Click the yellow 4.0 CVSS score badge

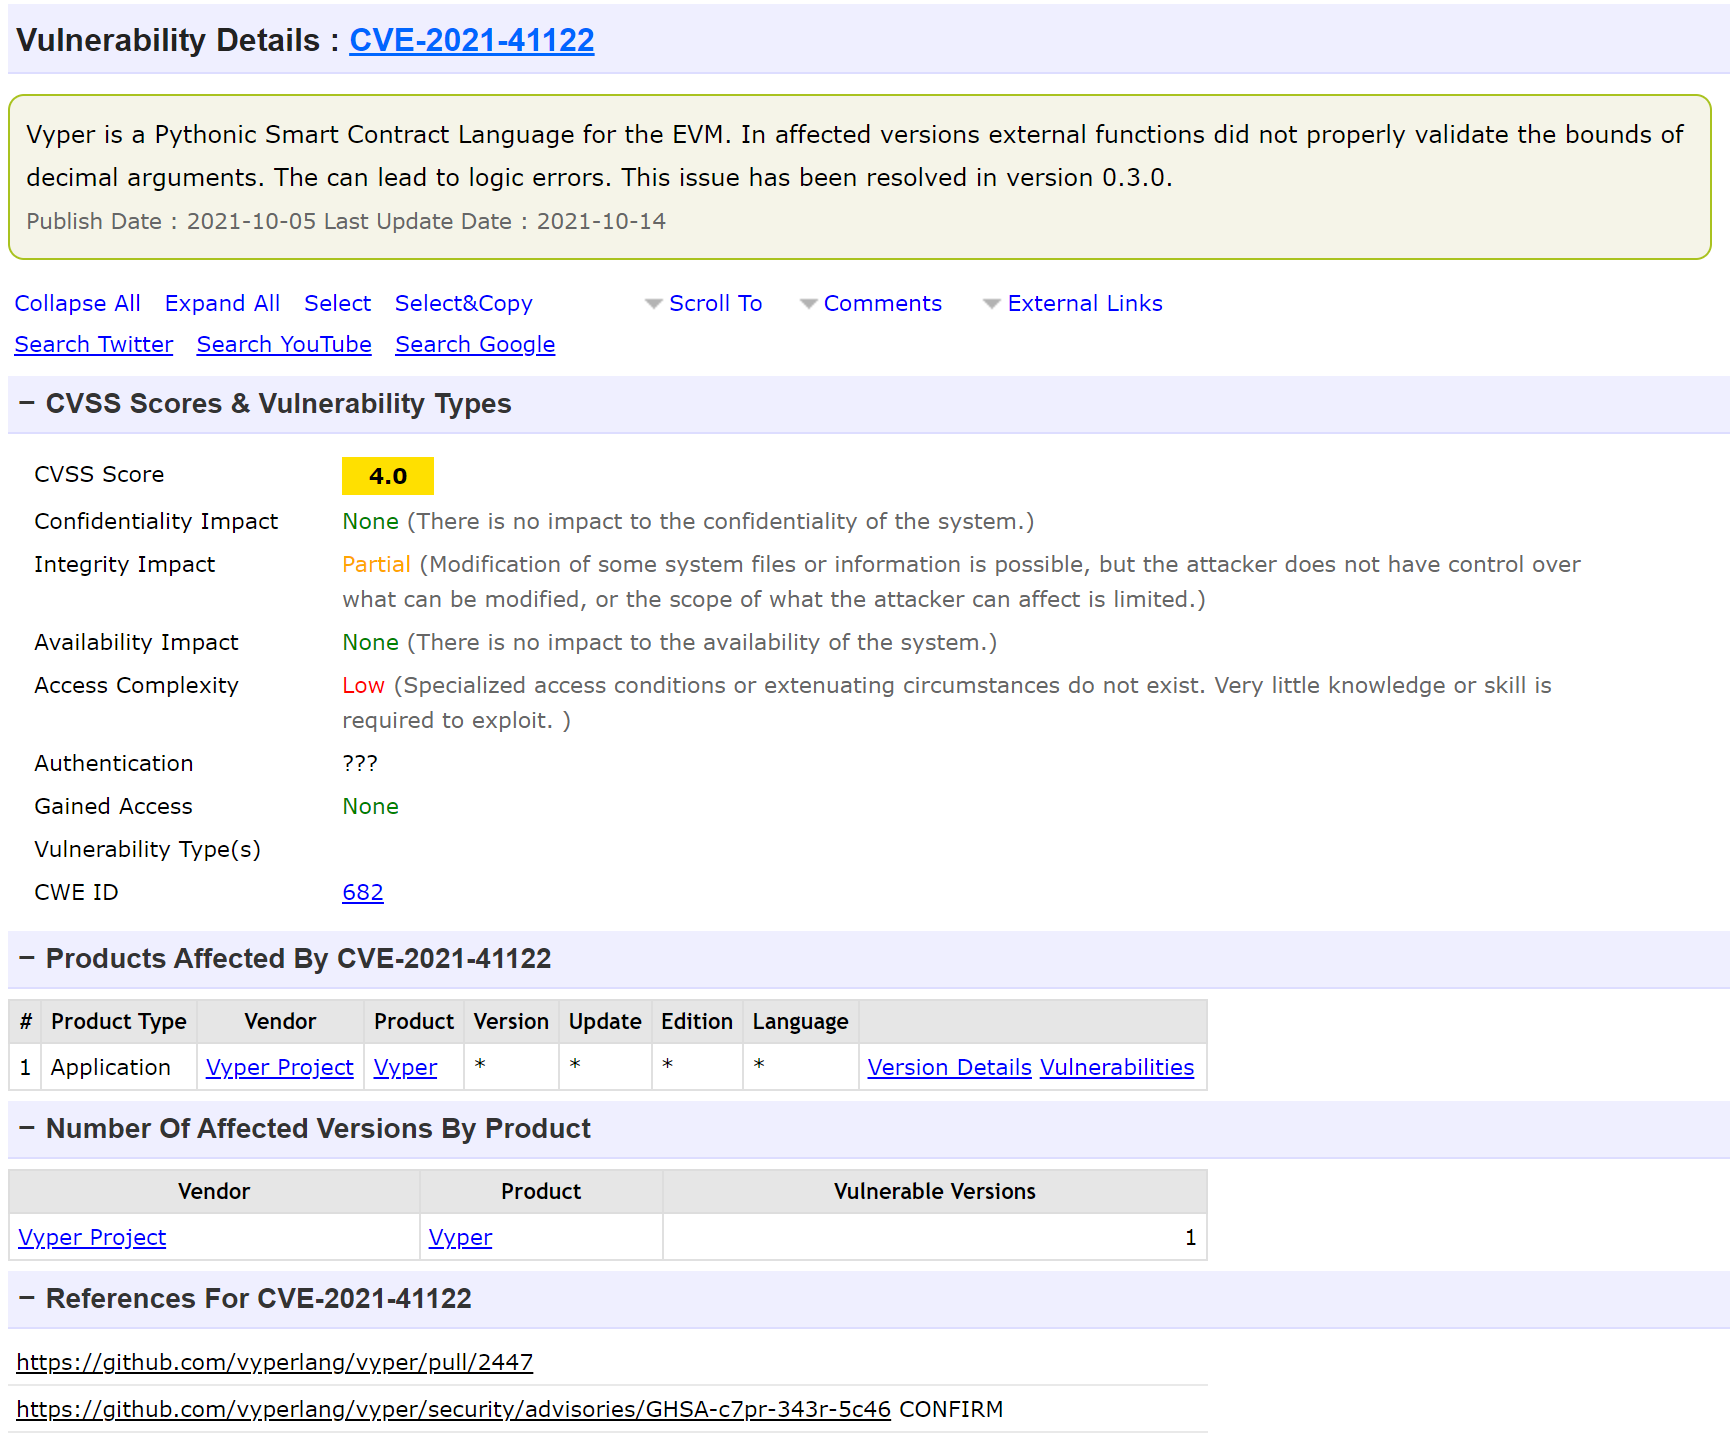[x=388, y=476]
